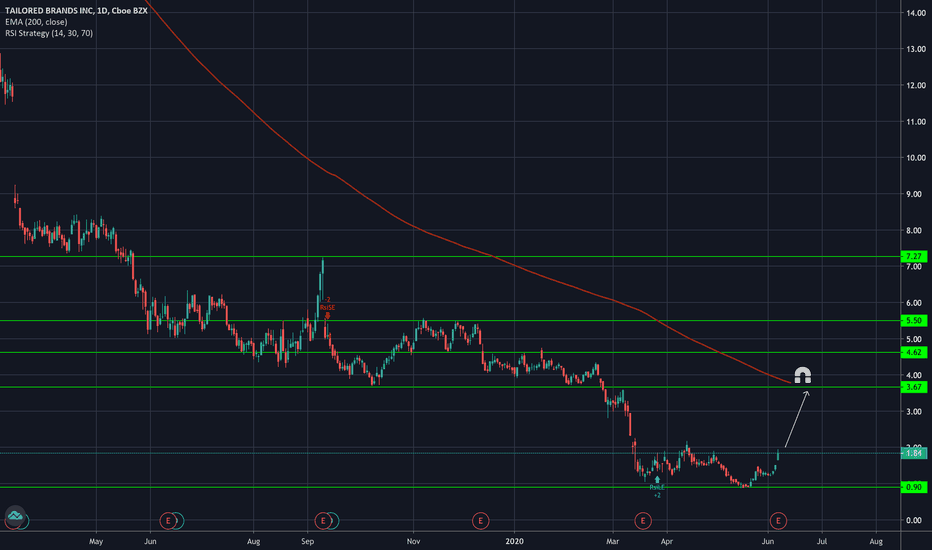Select the teal RsiLE long-entry arrow marker

(x=657, y=479)
